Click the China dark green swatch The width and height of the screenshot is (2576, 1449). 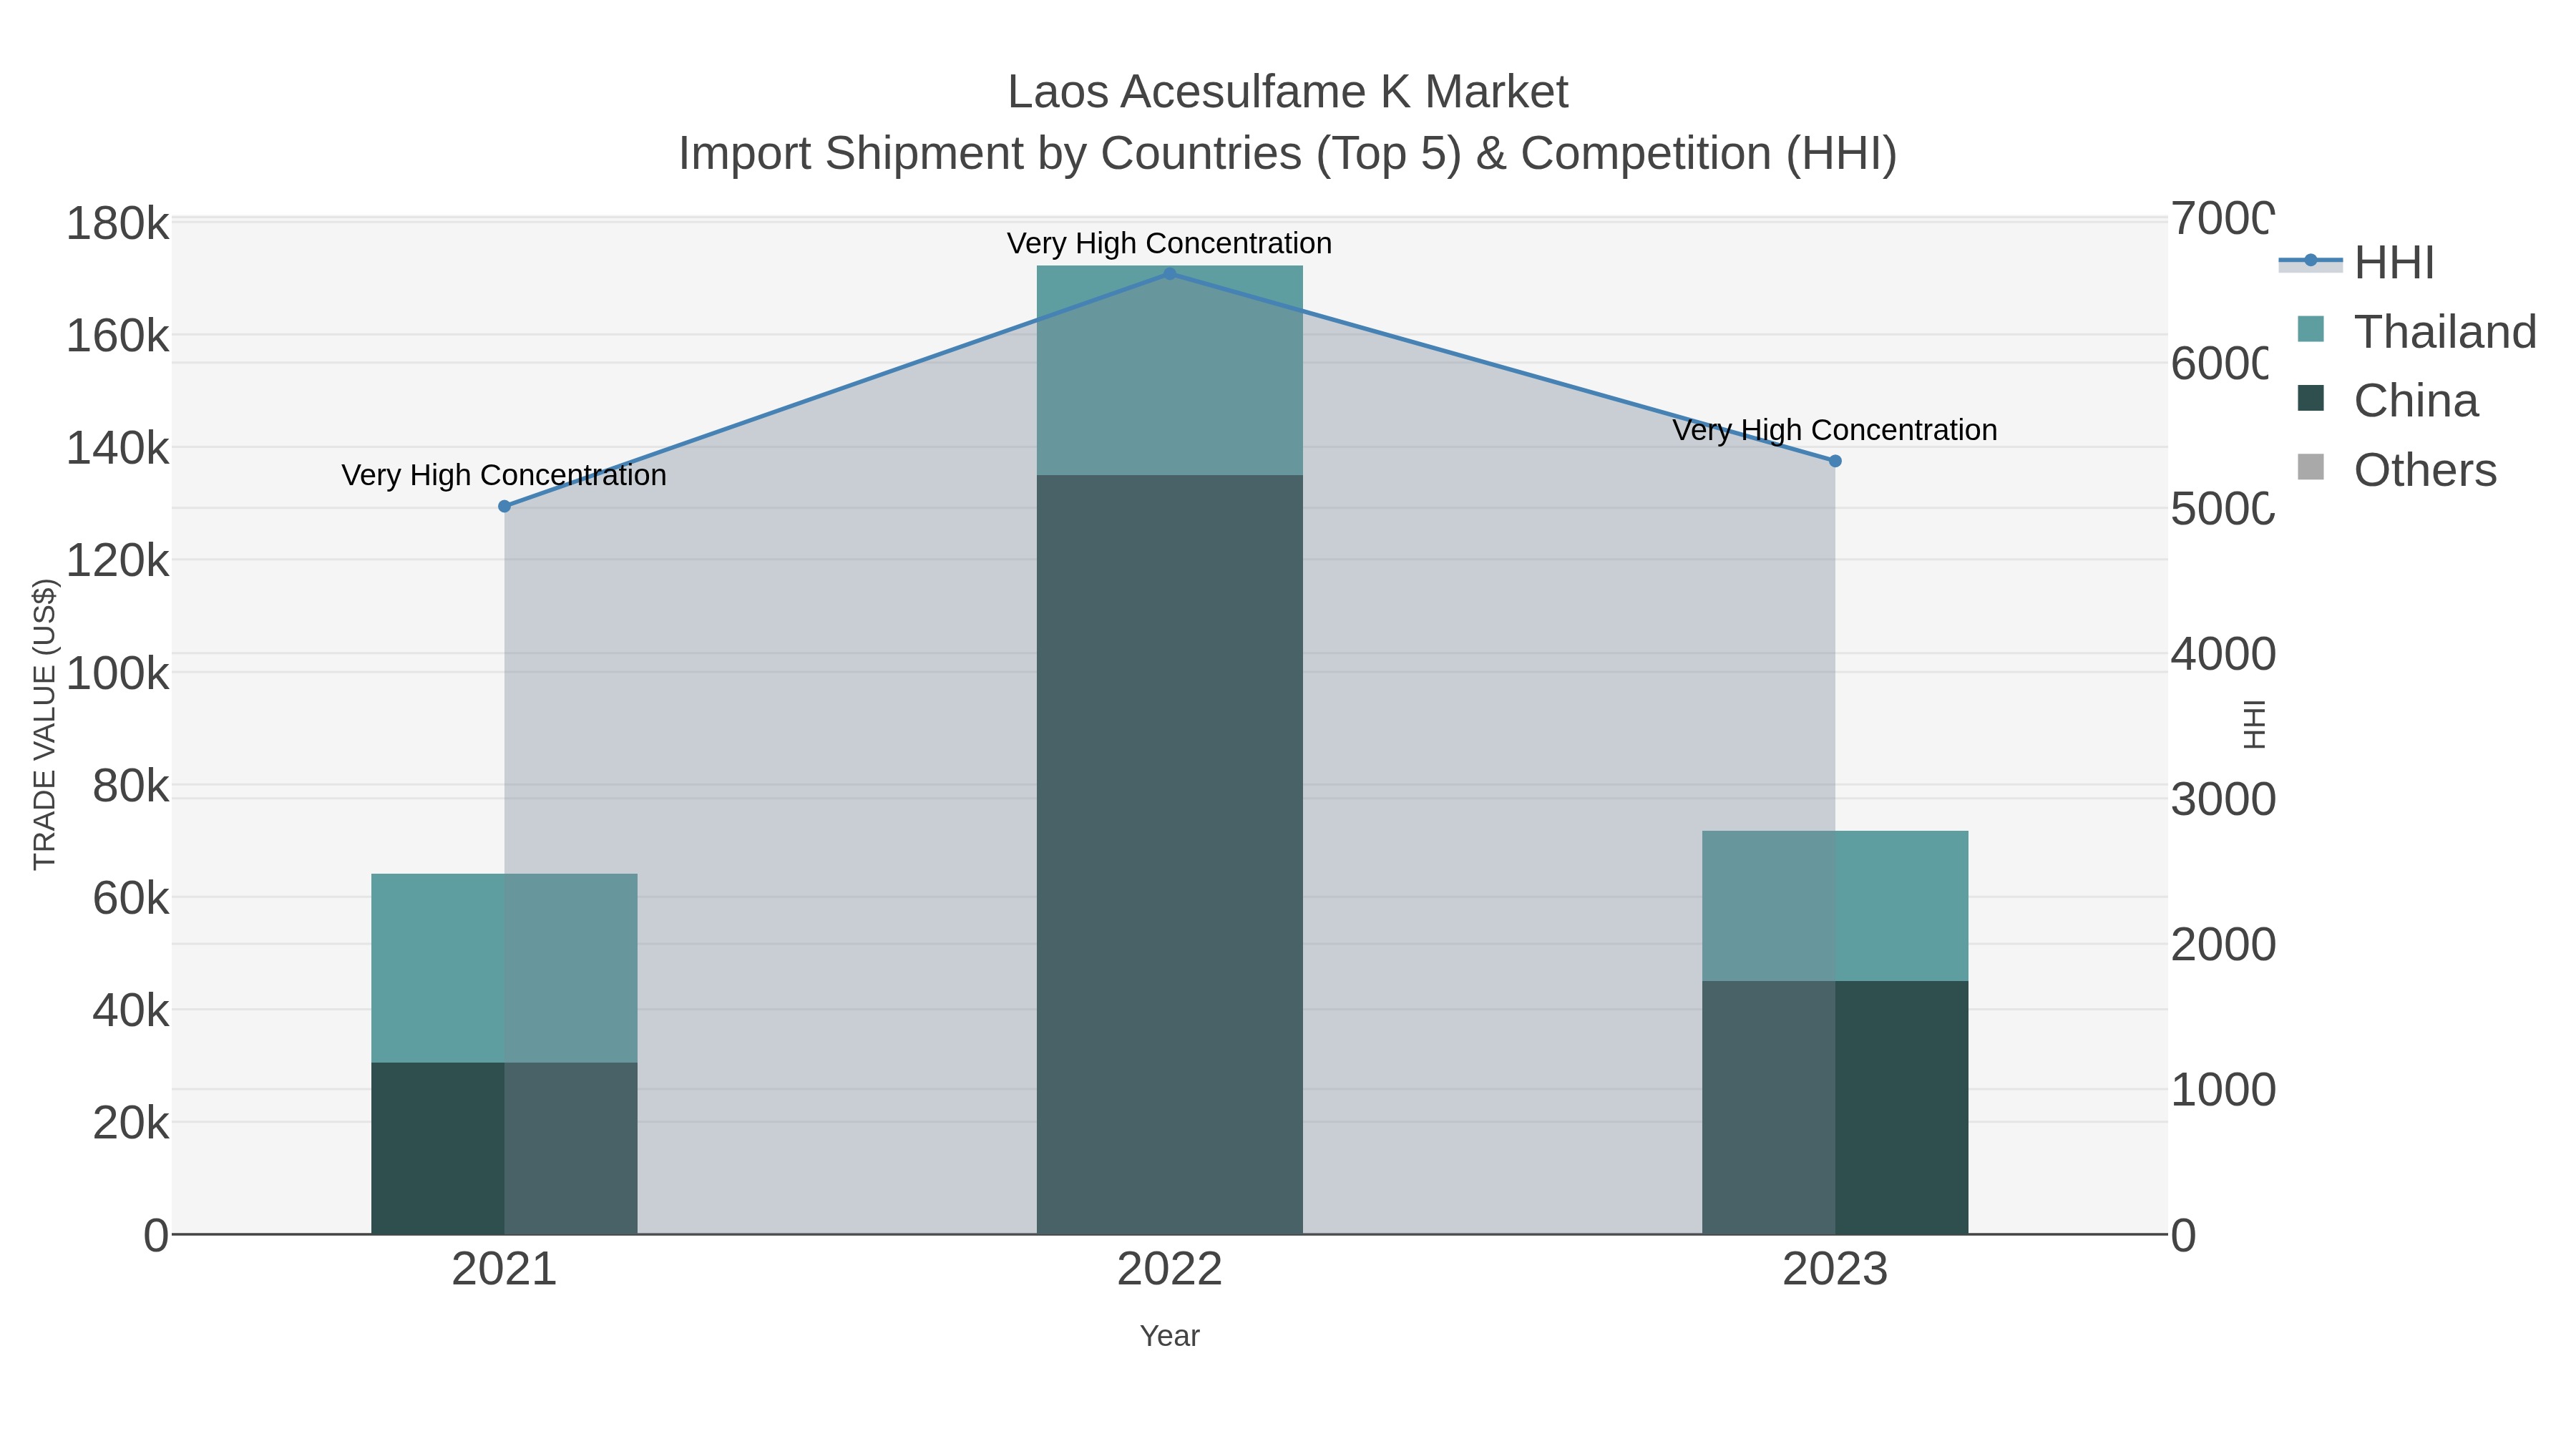click(x=2311, y=398)
